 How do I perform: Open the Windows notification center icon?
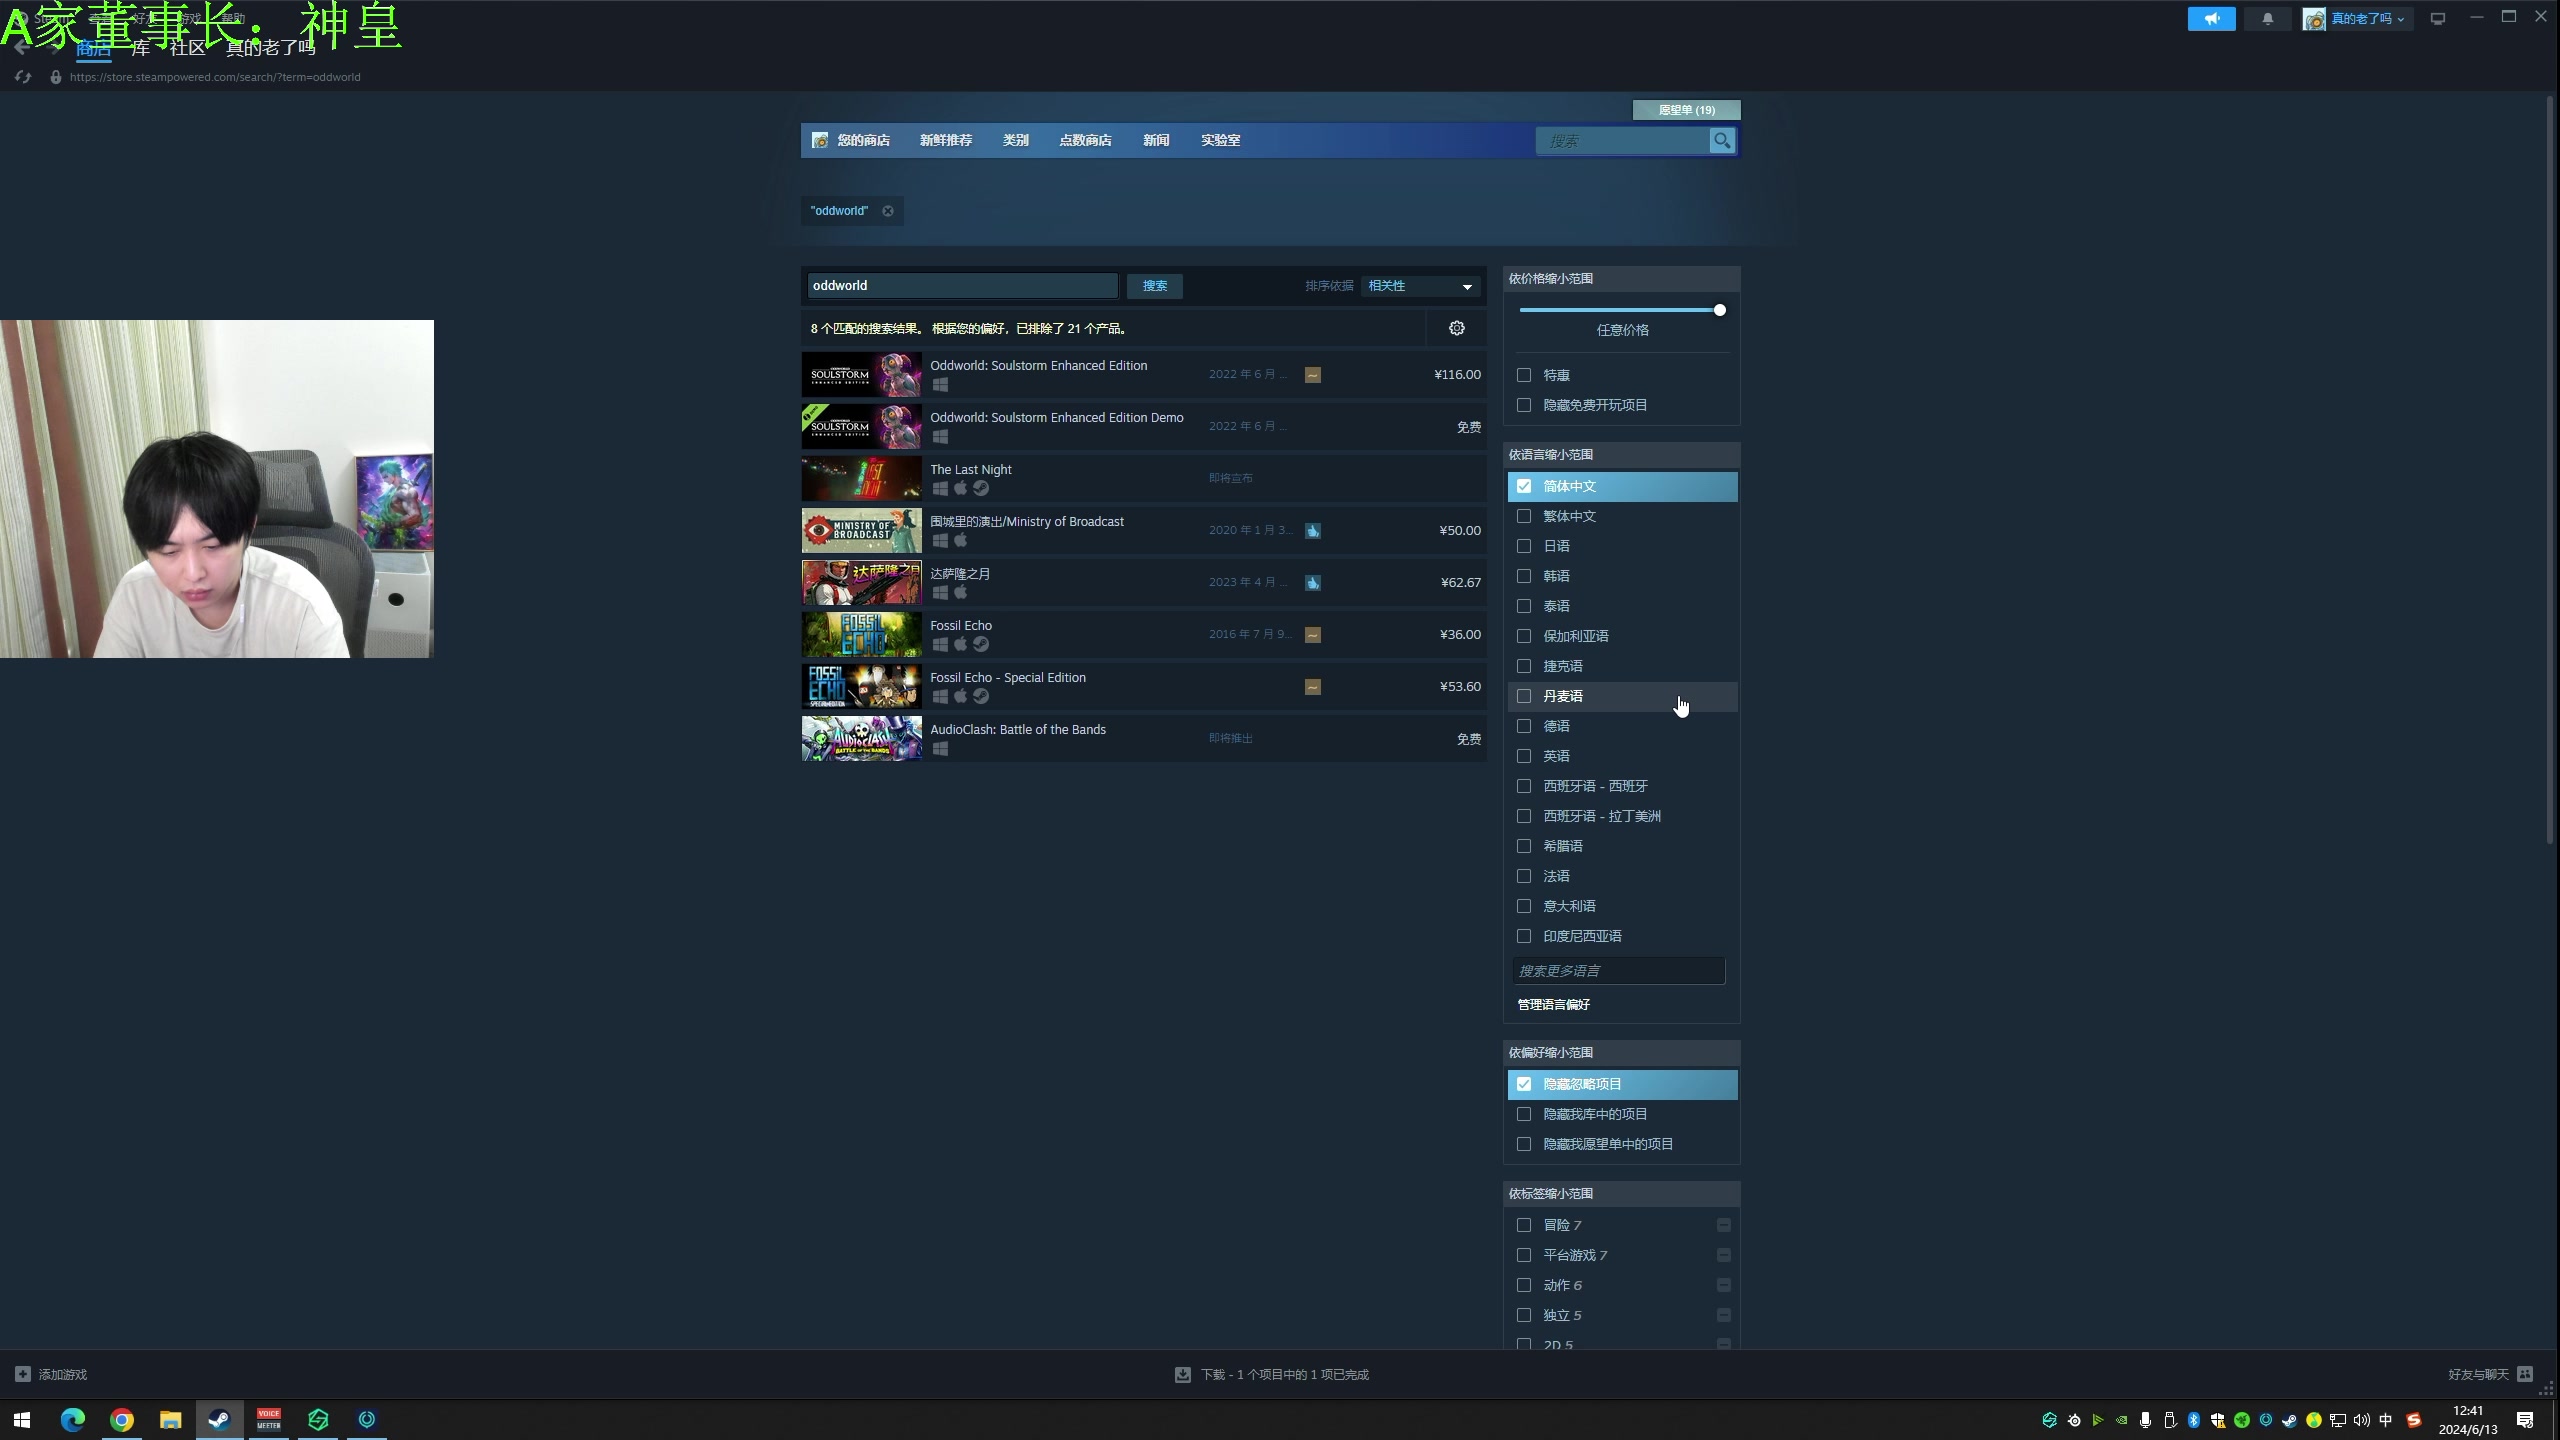pos(2525,1420)
